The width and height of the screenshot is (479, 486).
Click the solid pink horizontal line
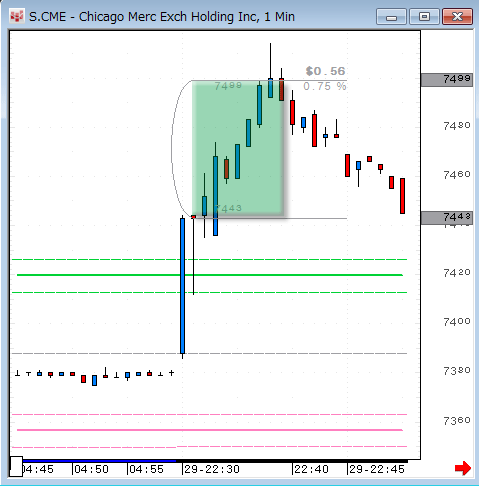tap(210, 430)
